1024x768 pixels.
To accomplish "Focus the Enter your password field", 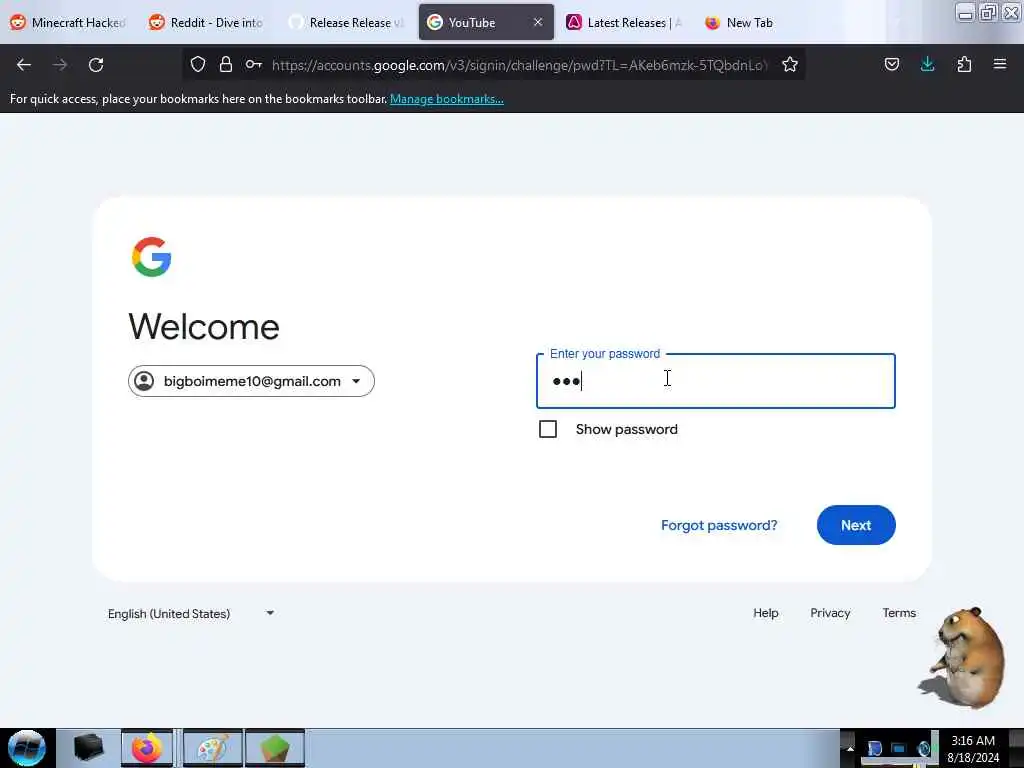I will click(x=716, y=381).
